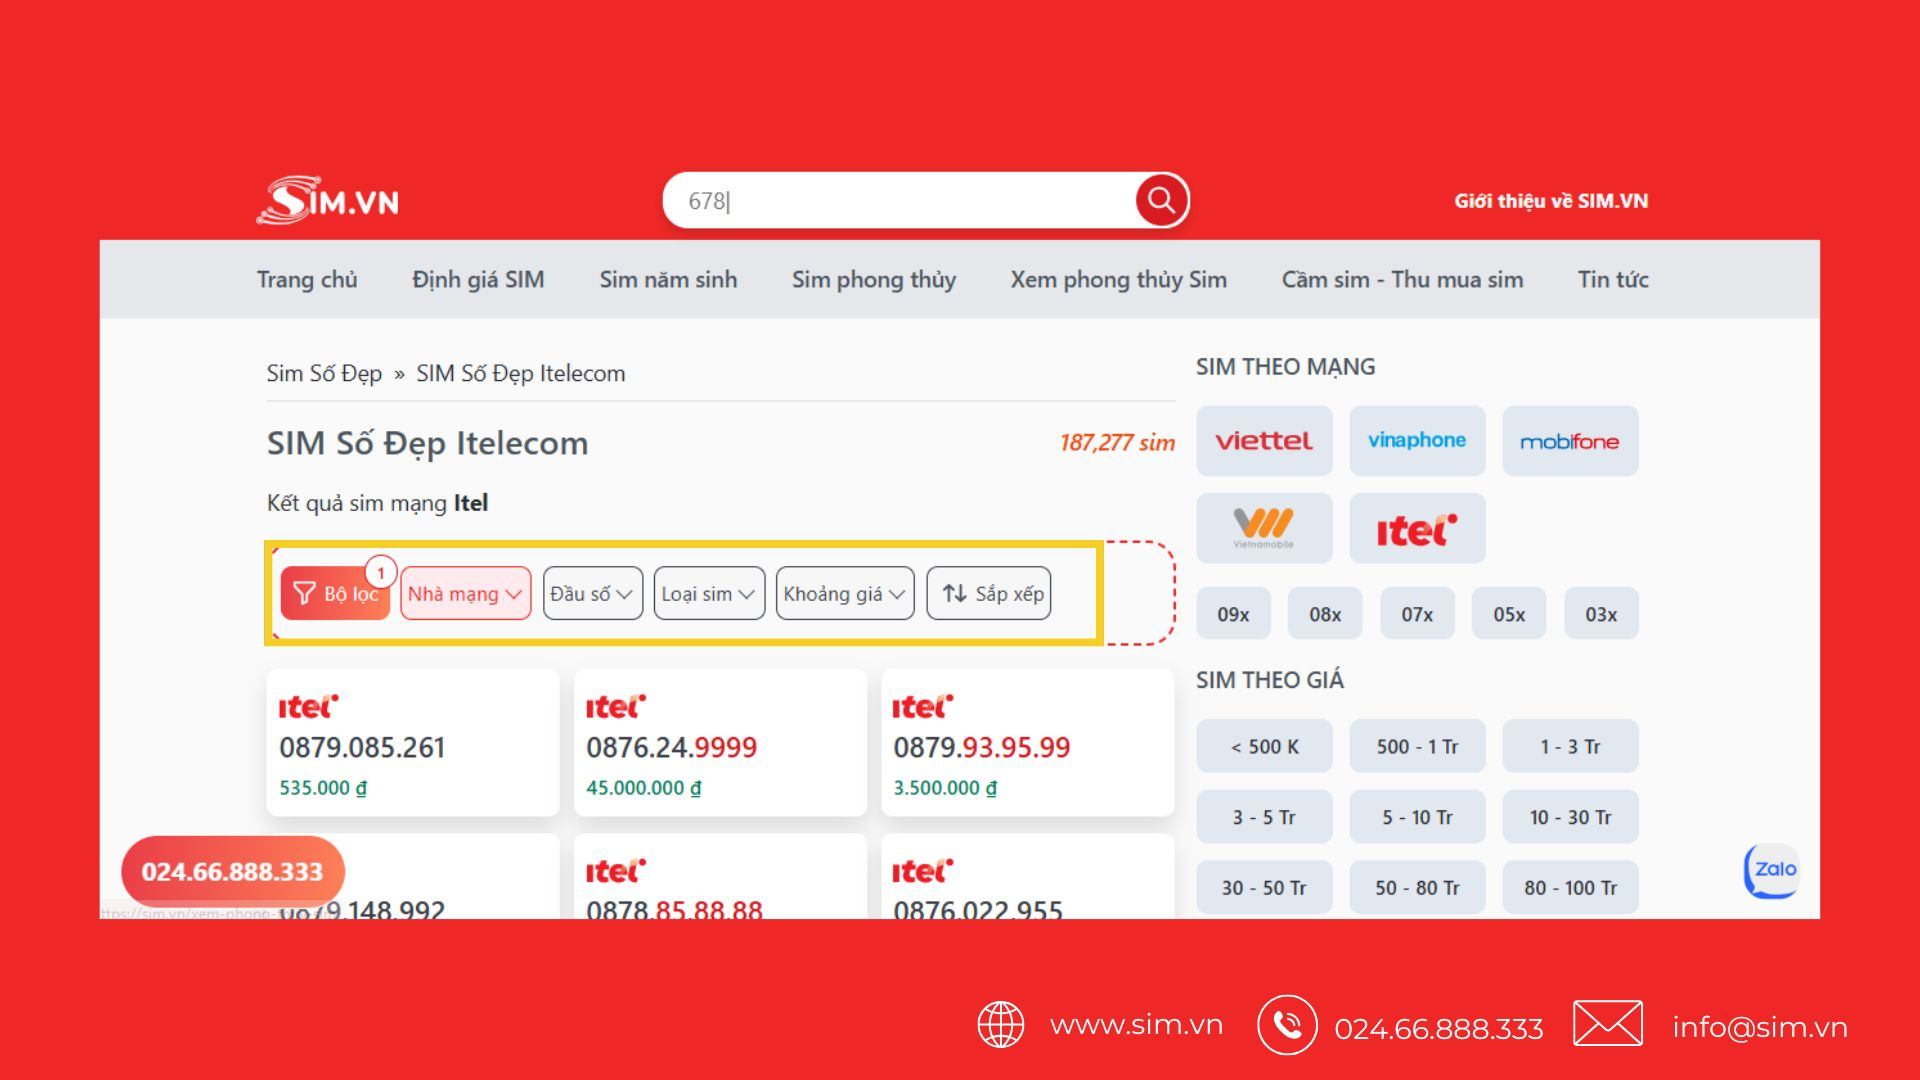
Task: Click price 45.000.000 đ
Action: point(643,788)
